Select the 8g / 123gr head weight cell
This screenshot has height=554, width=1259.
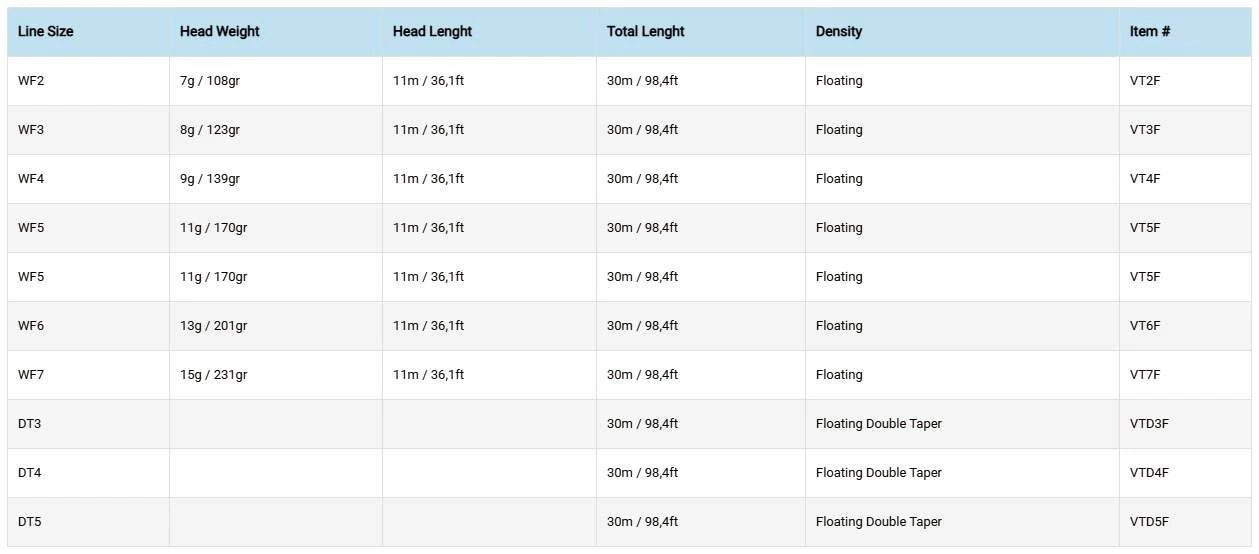(210, 129)
